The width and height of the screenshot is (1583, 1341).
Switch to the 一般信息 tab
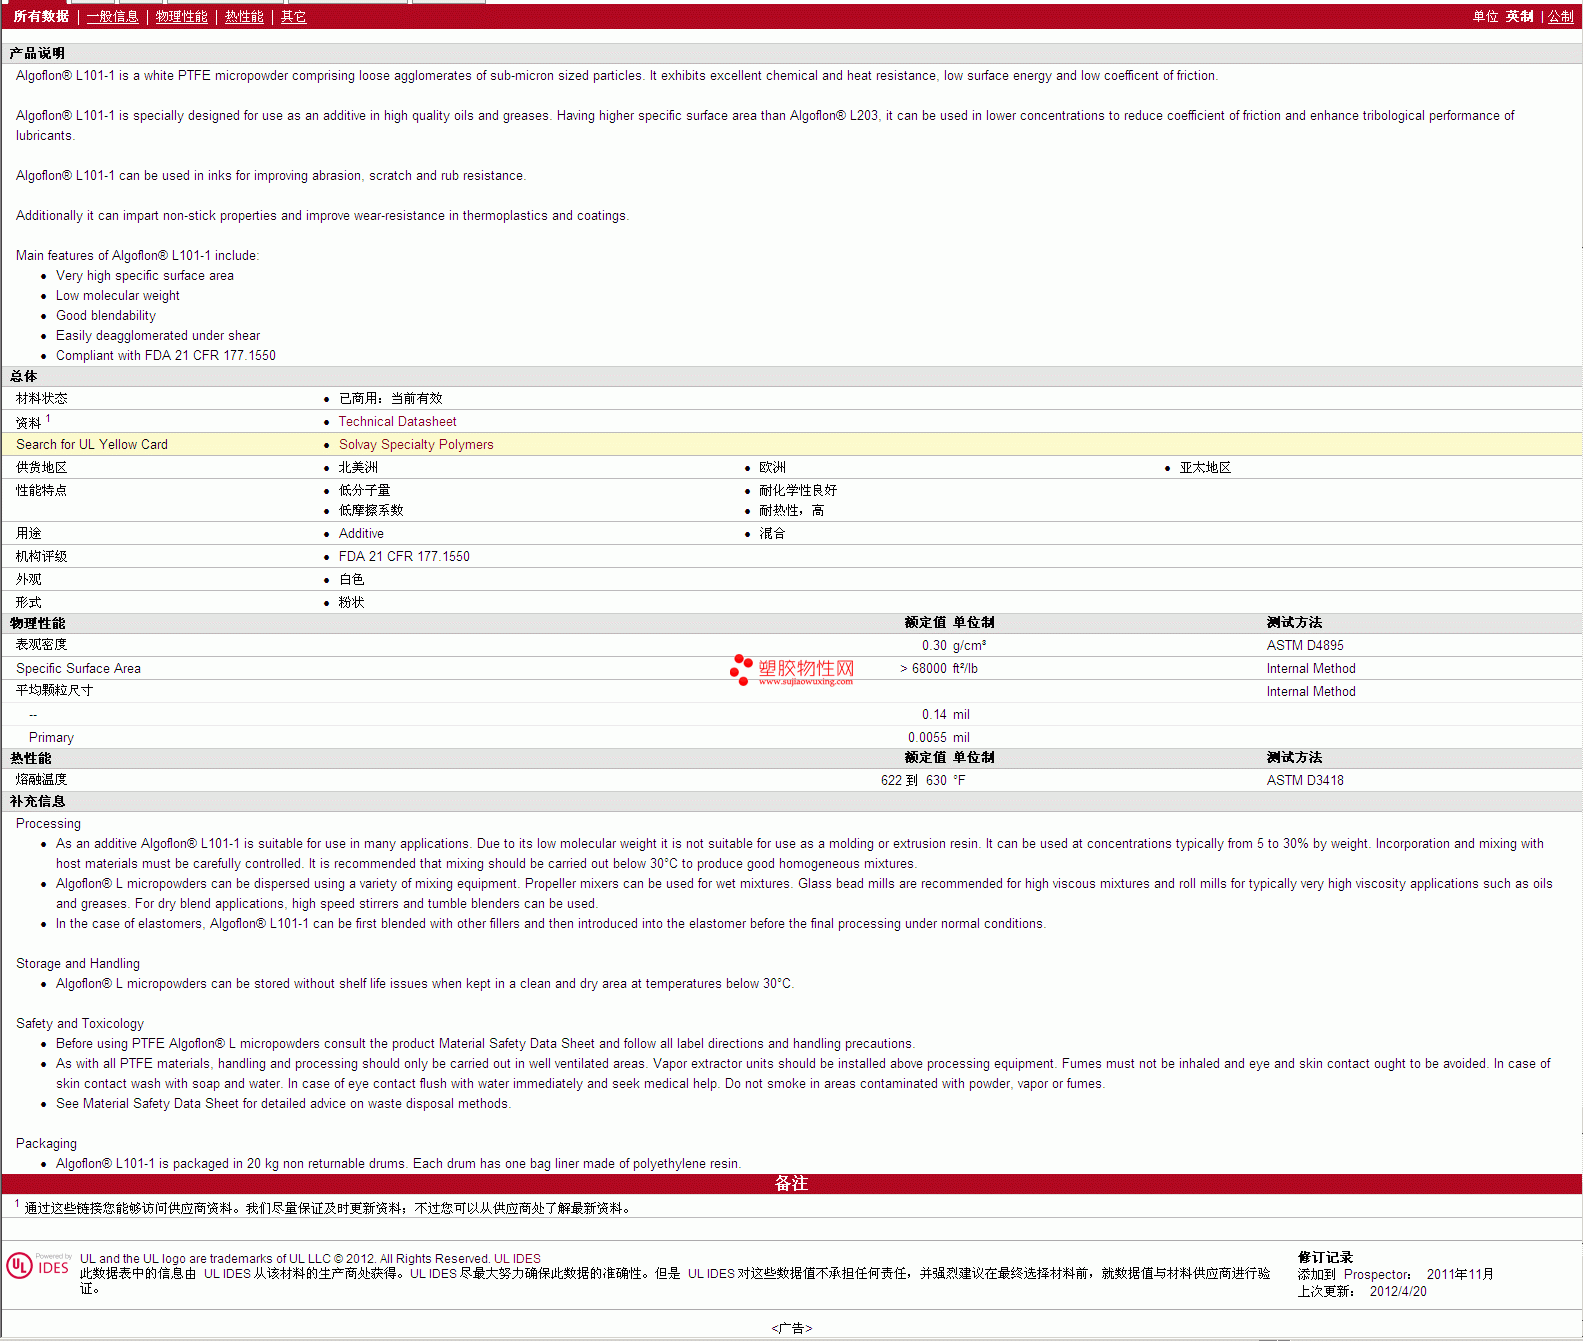tap(112, 16)
